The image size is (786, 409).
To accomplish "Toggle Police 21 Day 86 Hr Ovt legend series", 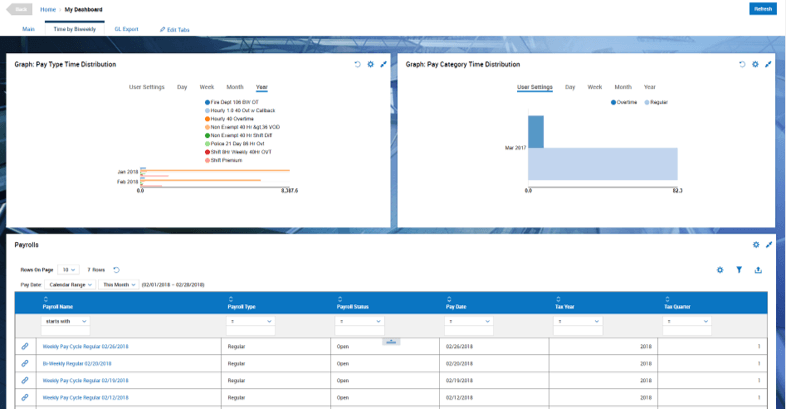I will 235,143.
